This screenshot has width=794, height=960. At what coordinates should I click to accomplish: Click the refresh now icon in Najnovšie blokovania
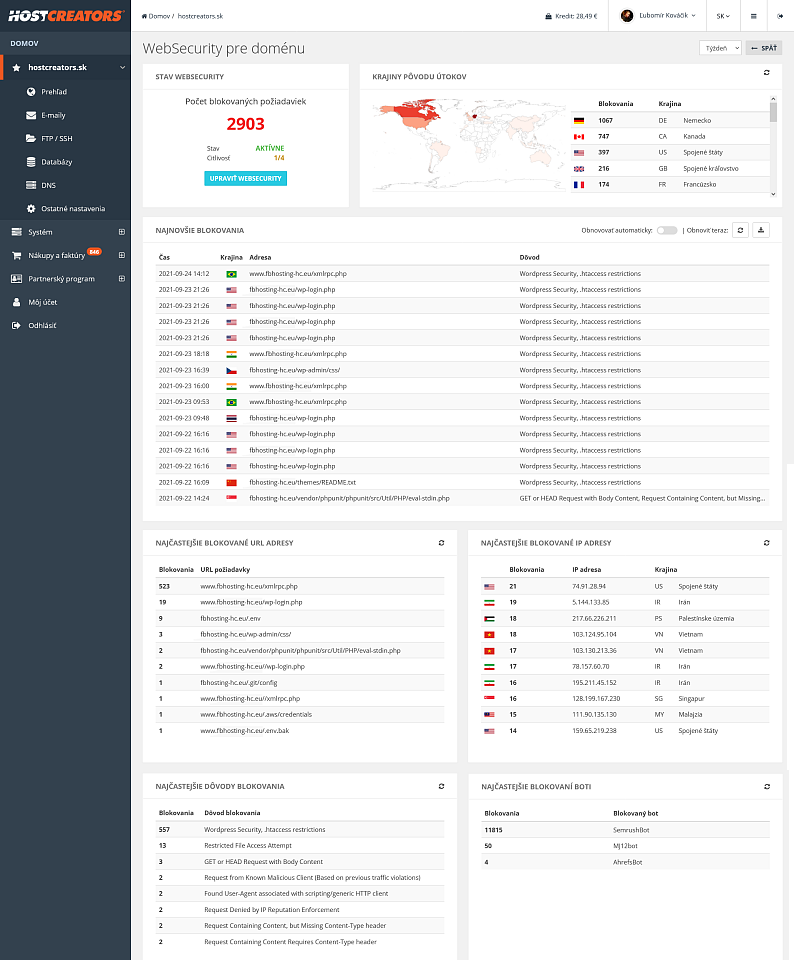[741, 230]
